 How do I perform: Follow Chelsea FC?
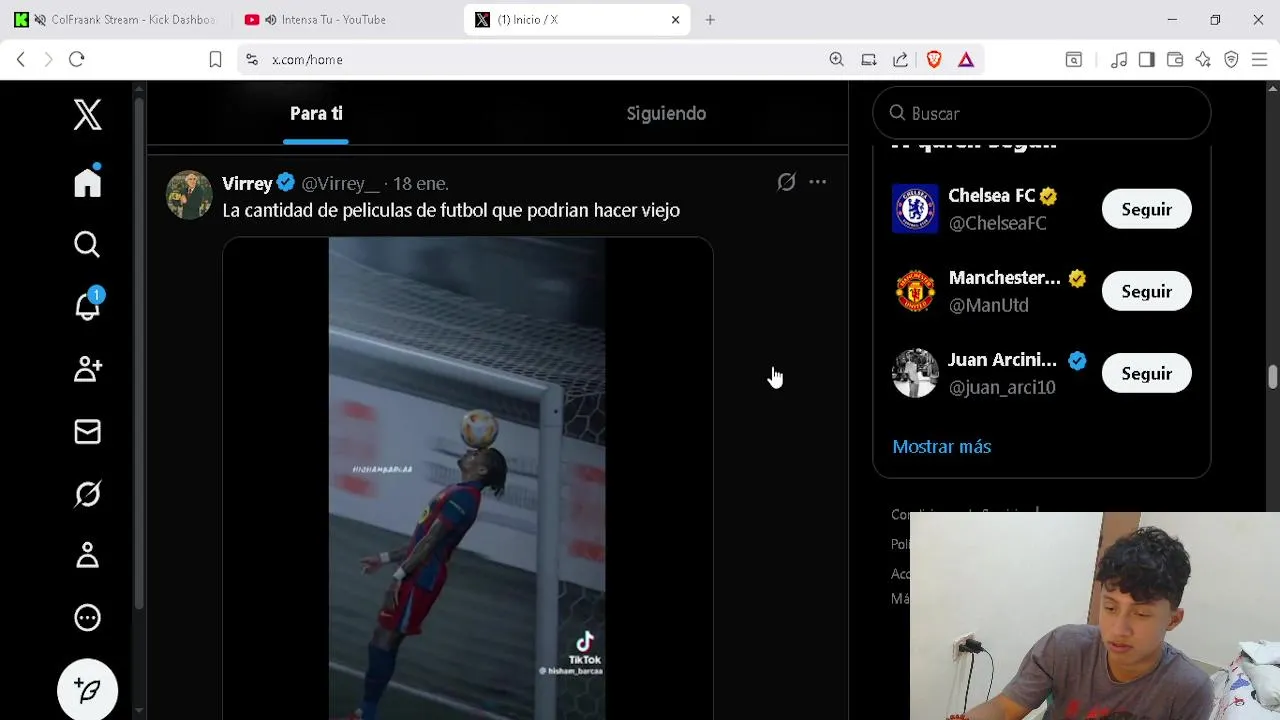[x=1146, y=209]
